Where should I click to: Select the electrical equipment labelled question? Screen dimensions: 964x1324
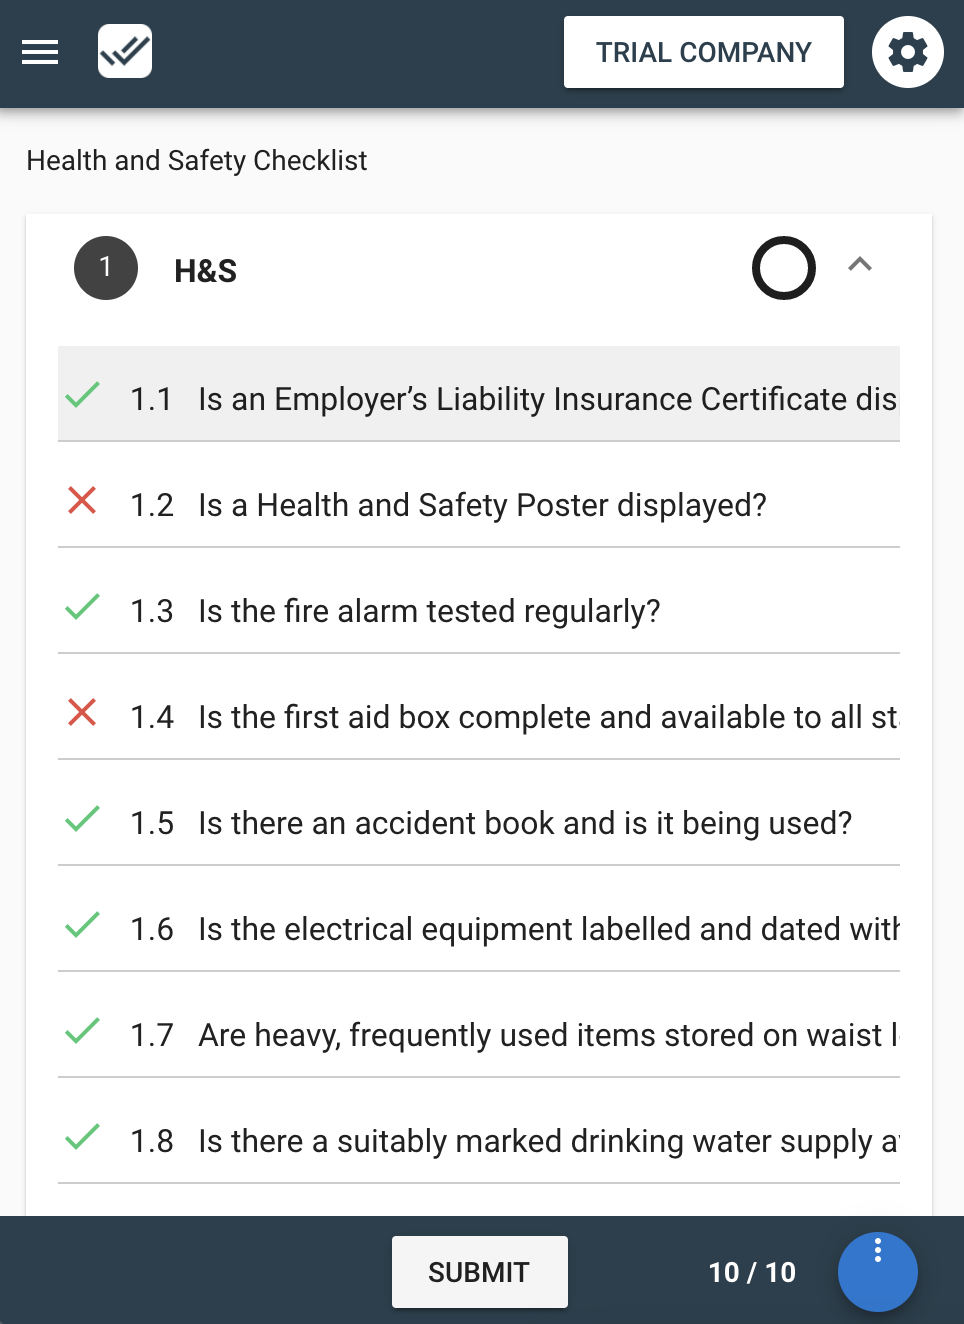point(548,929)
